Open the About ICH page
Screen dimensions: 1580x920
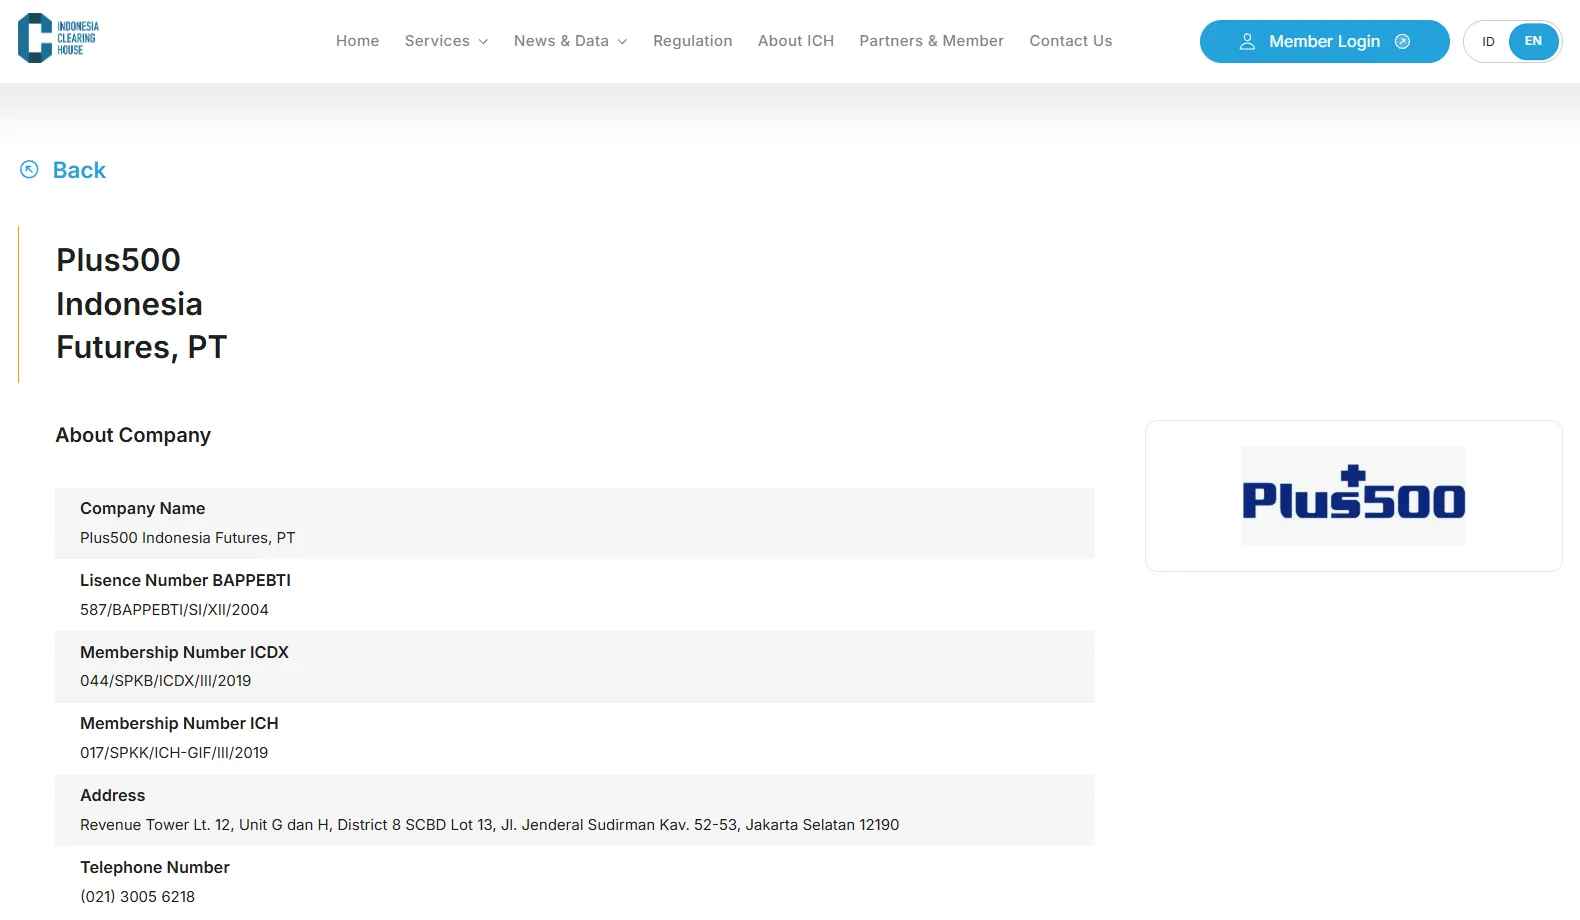pyautogui.click(x=795, y=41)
